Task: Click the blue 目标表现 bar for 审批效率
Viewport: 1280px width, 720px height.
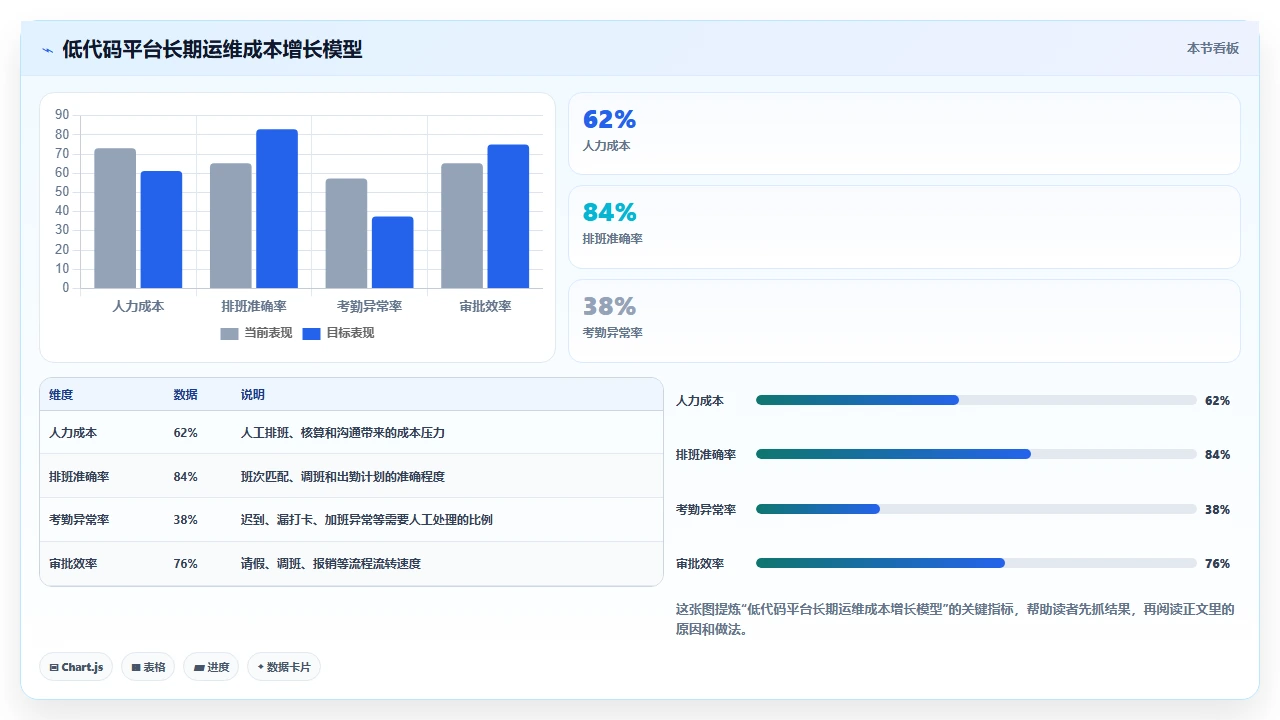Action: [508, 216]
